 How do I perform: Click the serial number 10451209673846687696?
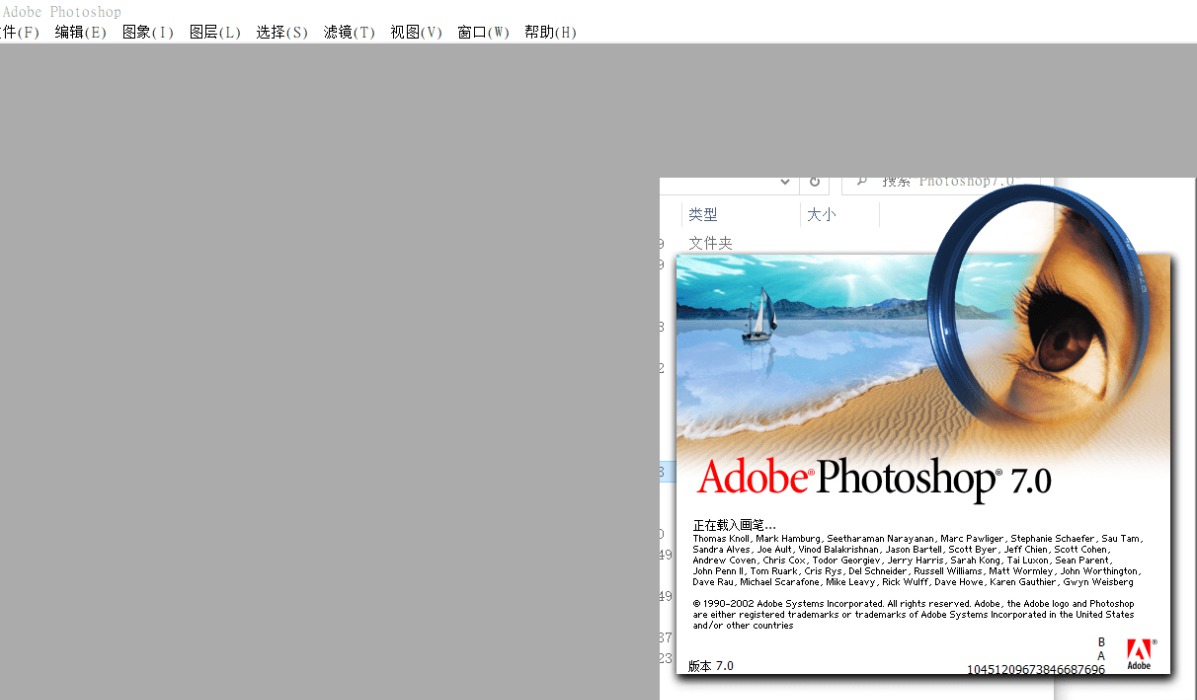point(1035,669)
